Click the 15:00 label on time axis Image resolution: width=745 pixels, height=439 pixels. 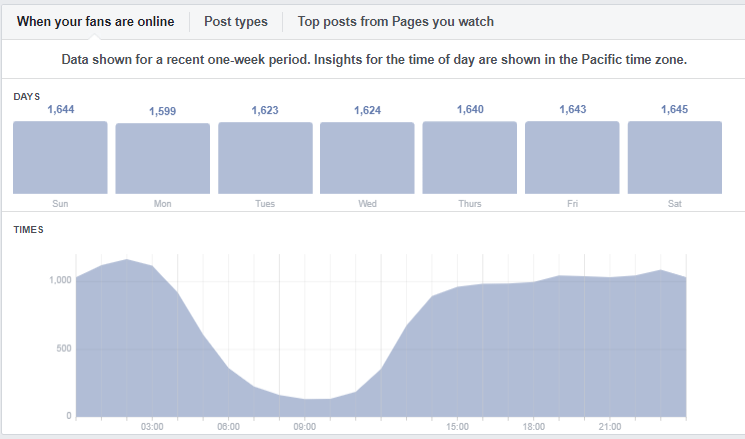coord(458,427)
